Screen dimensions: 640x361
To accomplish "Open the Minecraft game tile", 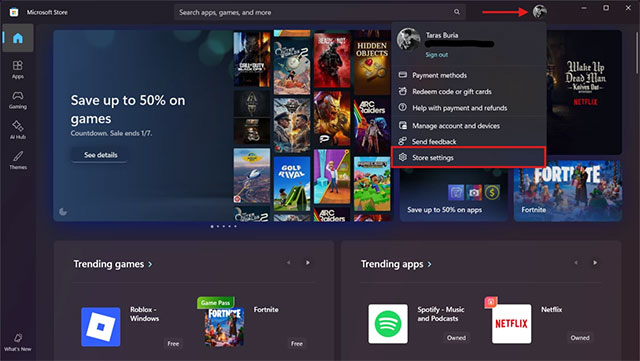I will (372, 183).
